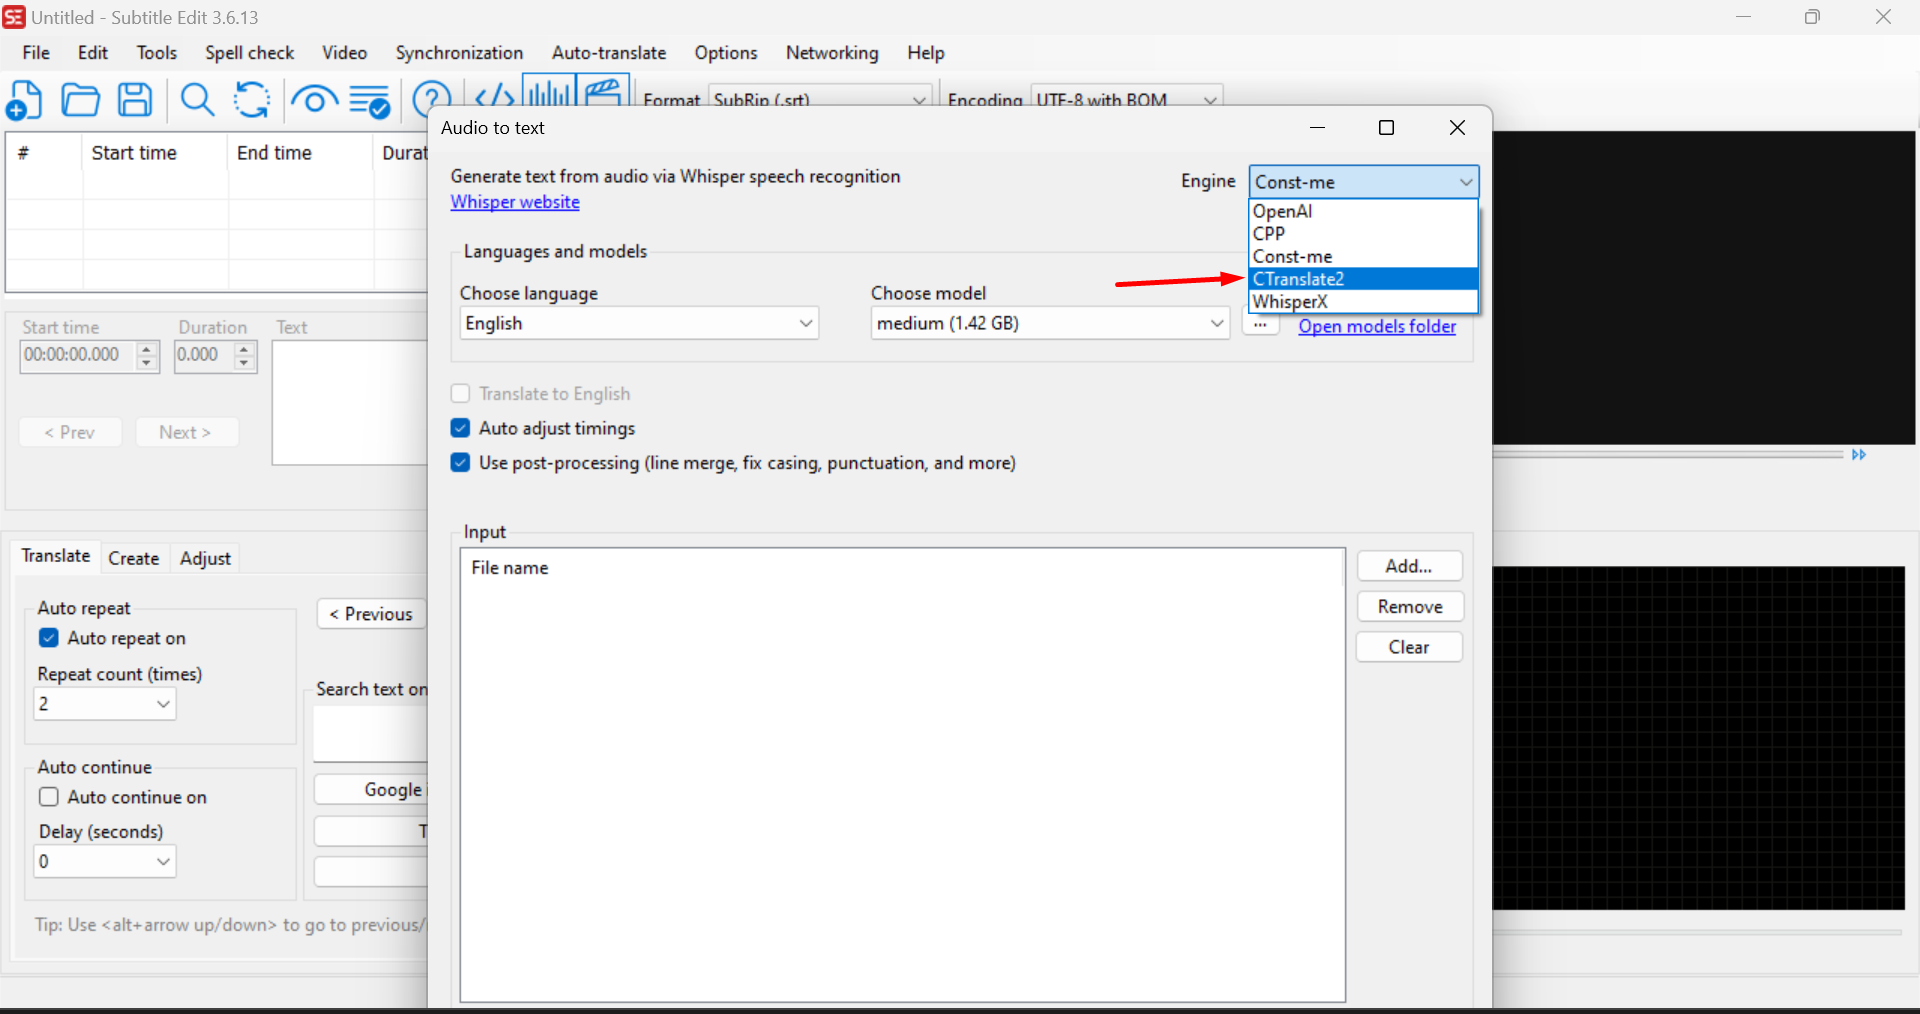Increase Start time with up arrow
1920x1014 pixels.
tap(147, 349)
